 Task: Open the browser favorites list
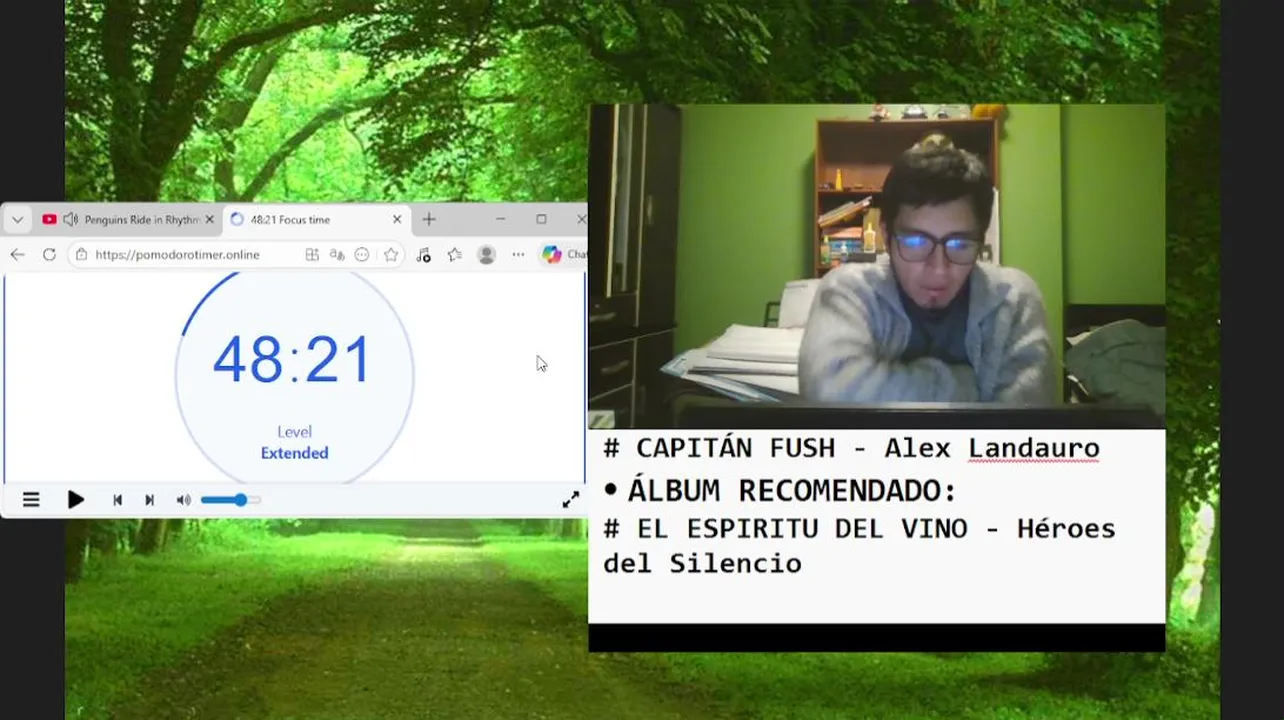[x=455, y=255]
